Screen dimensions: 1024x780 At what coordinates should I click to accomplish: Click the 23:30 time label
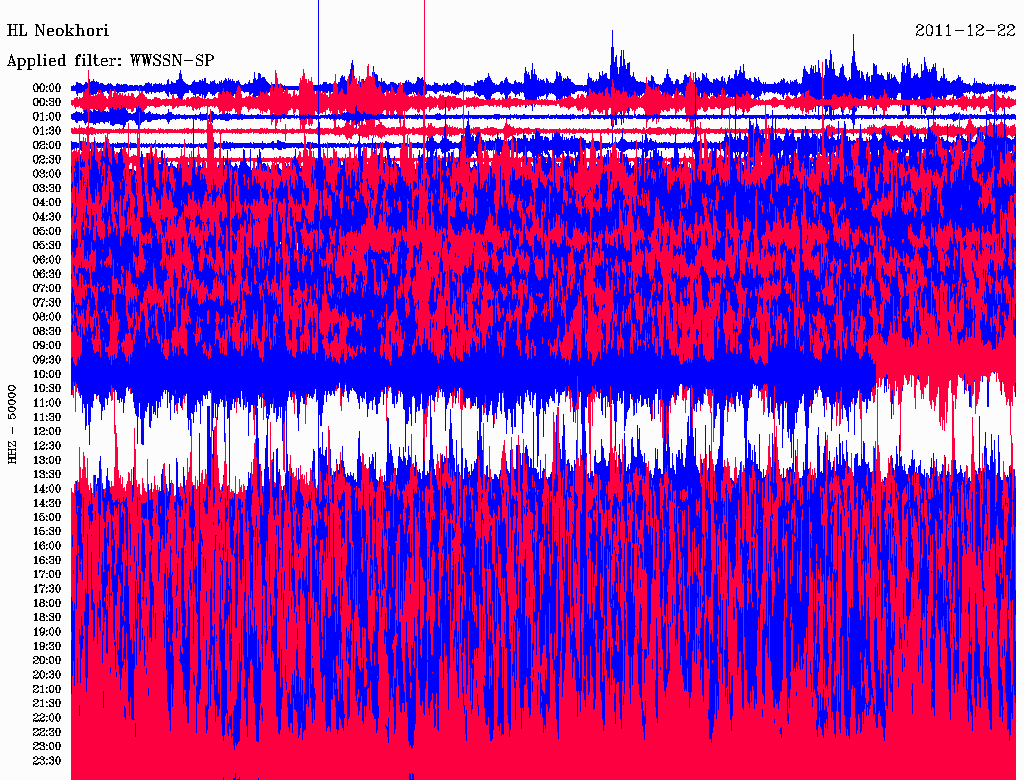(47, 761)
